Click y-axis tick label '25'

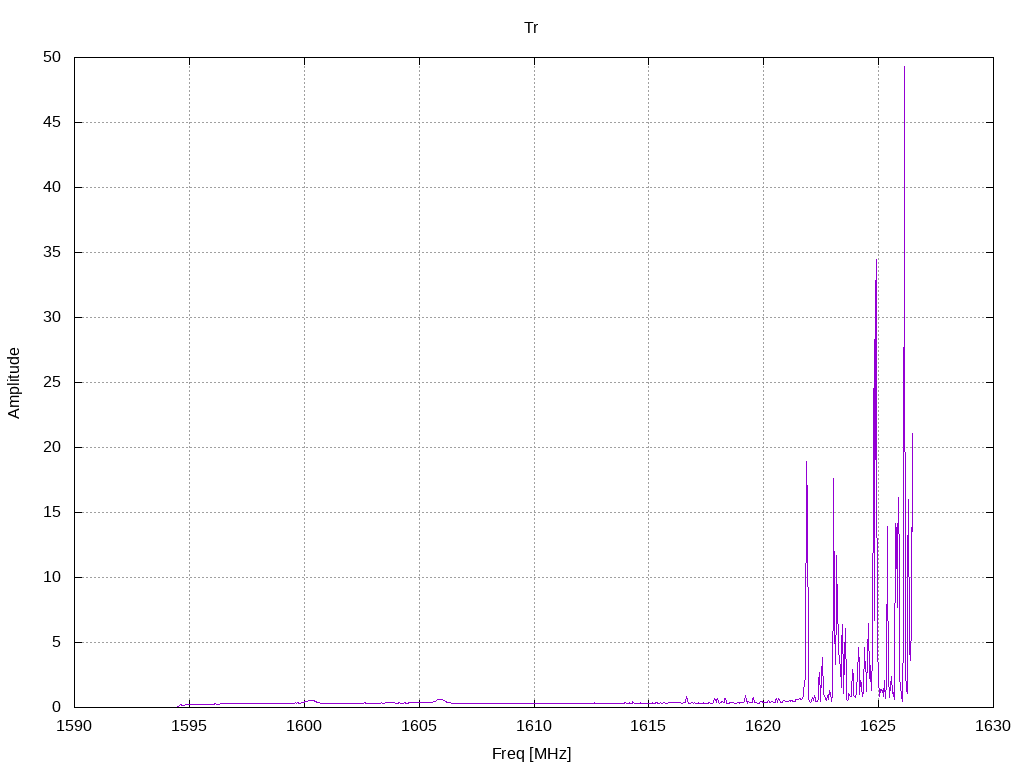click(x=52, y=382)
